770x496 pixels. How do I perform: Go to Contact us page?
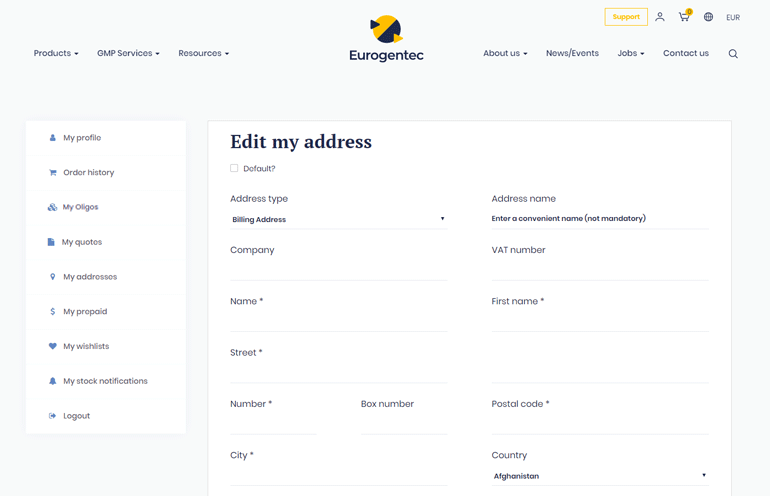tap(685, 54)
